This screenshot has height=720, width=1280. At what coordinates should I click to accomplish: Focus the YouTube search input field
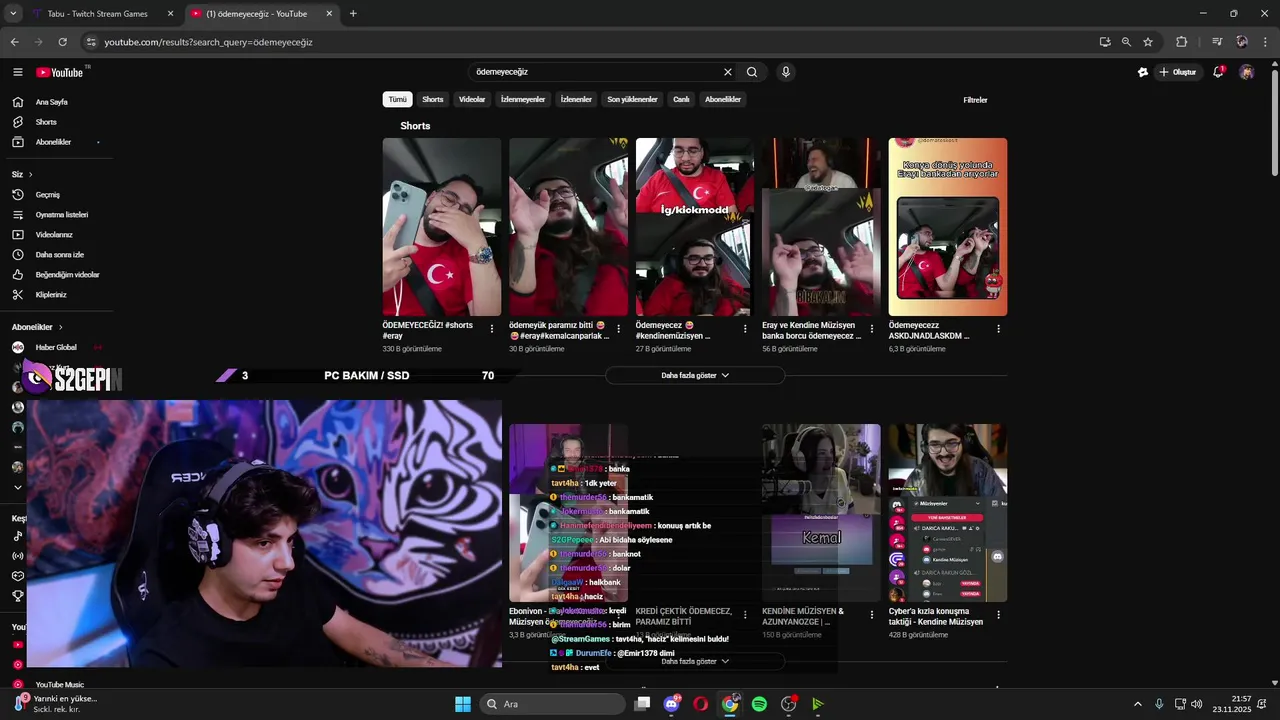(x=595, y=72)
